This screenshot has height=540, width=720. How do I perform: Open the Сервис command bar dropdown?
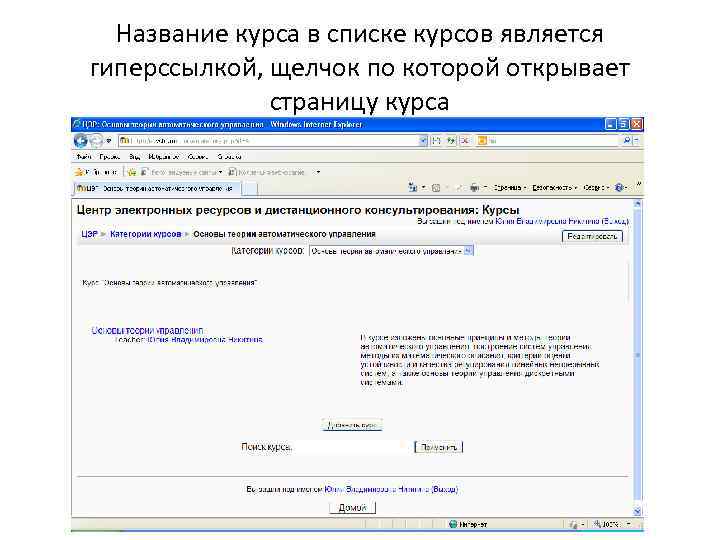(596, 187)
